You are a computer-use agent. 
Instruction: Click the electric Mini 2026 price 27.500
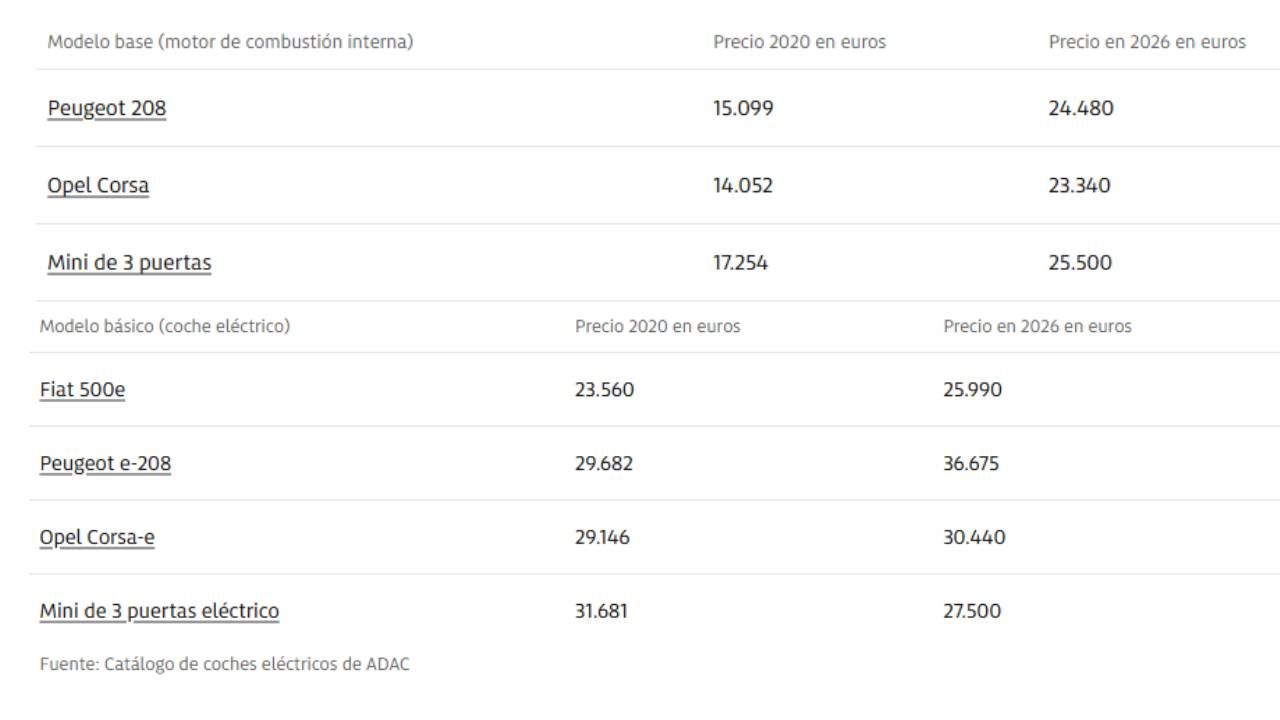point(972,610)
